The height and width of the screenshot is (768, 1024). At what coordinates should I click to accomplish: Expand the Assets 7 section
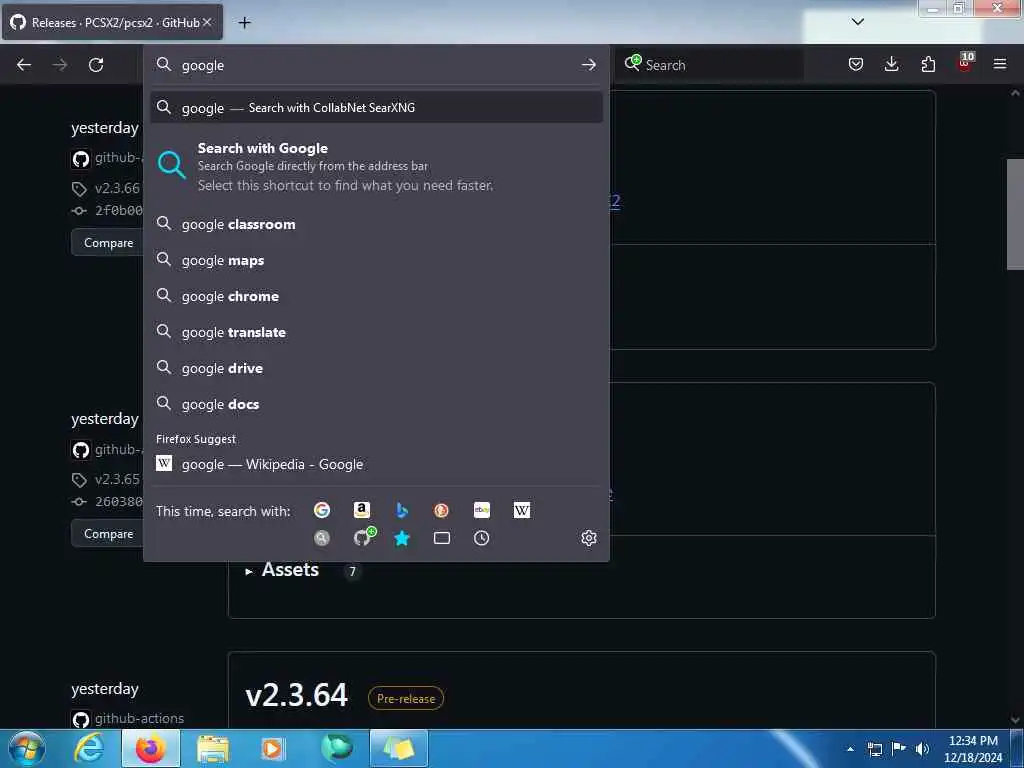click(291, 569)
